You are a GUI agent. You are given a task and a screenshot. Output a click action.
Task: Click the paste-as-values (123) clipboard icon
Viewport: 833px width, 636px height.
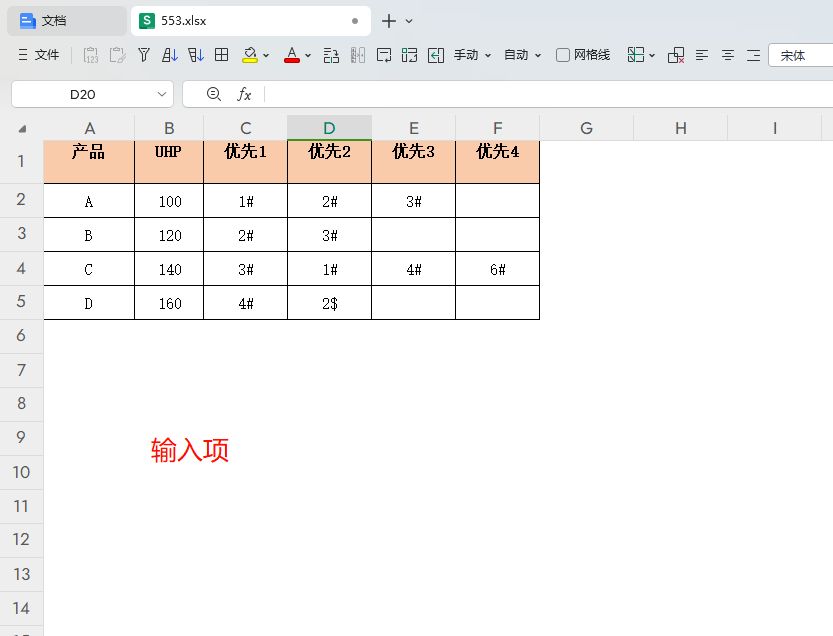click(91, 55)
